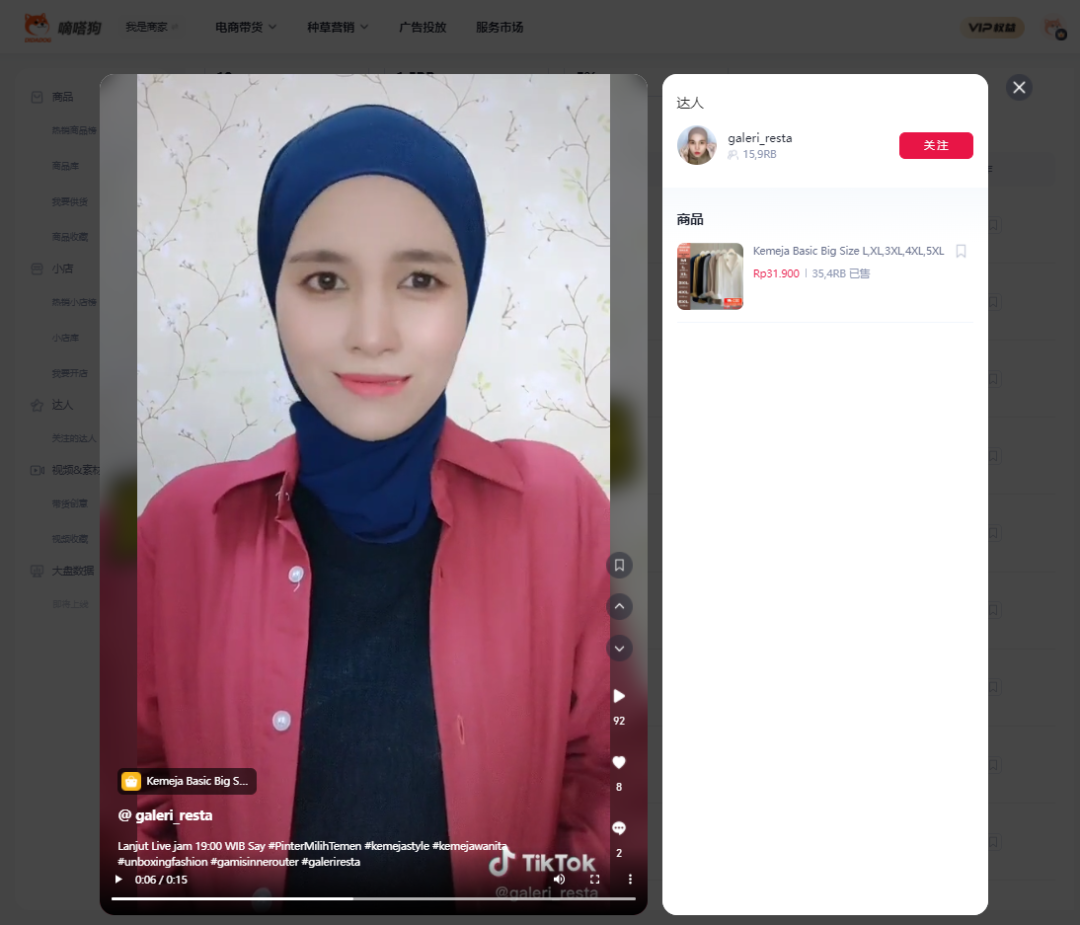Click the comments bubble icon
Screen dimensions: 1080x925
tap(619, 828)
